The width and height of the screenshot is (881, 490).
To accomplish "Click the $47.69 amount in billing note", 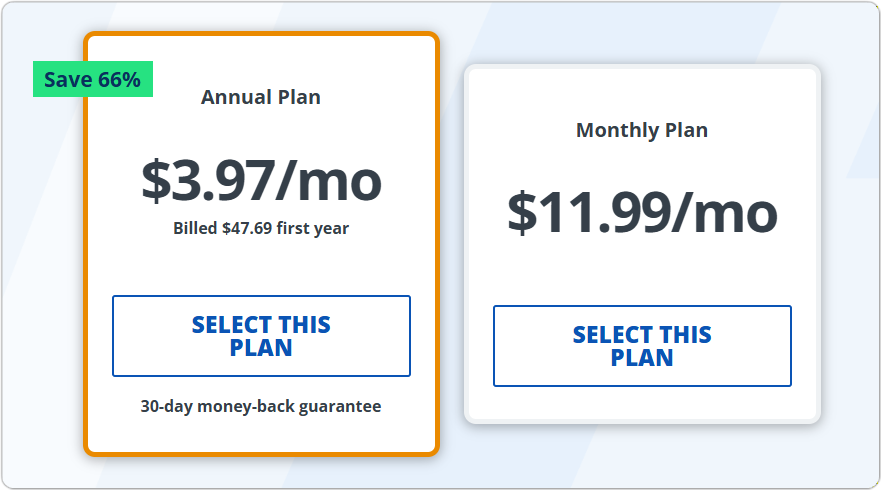I will click(248, 228).
